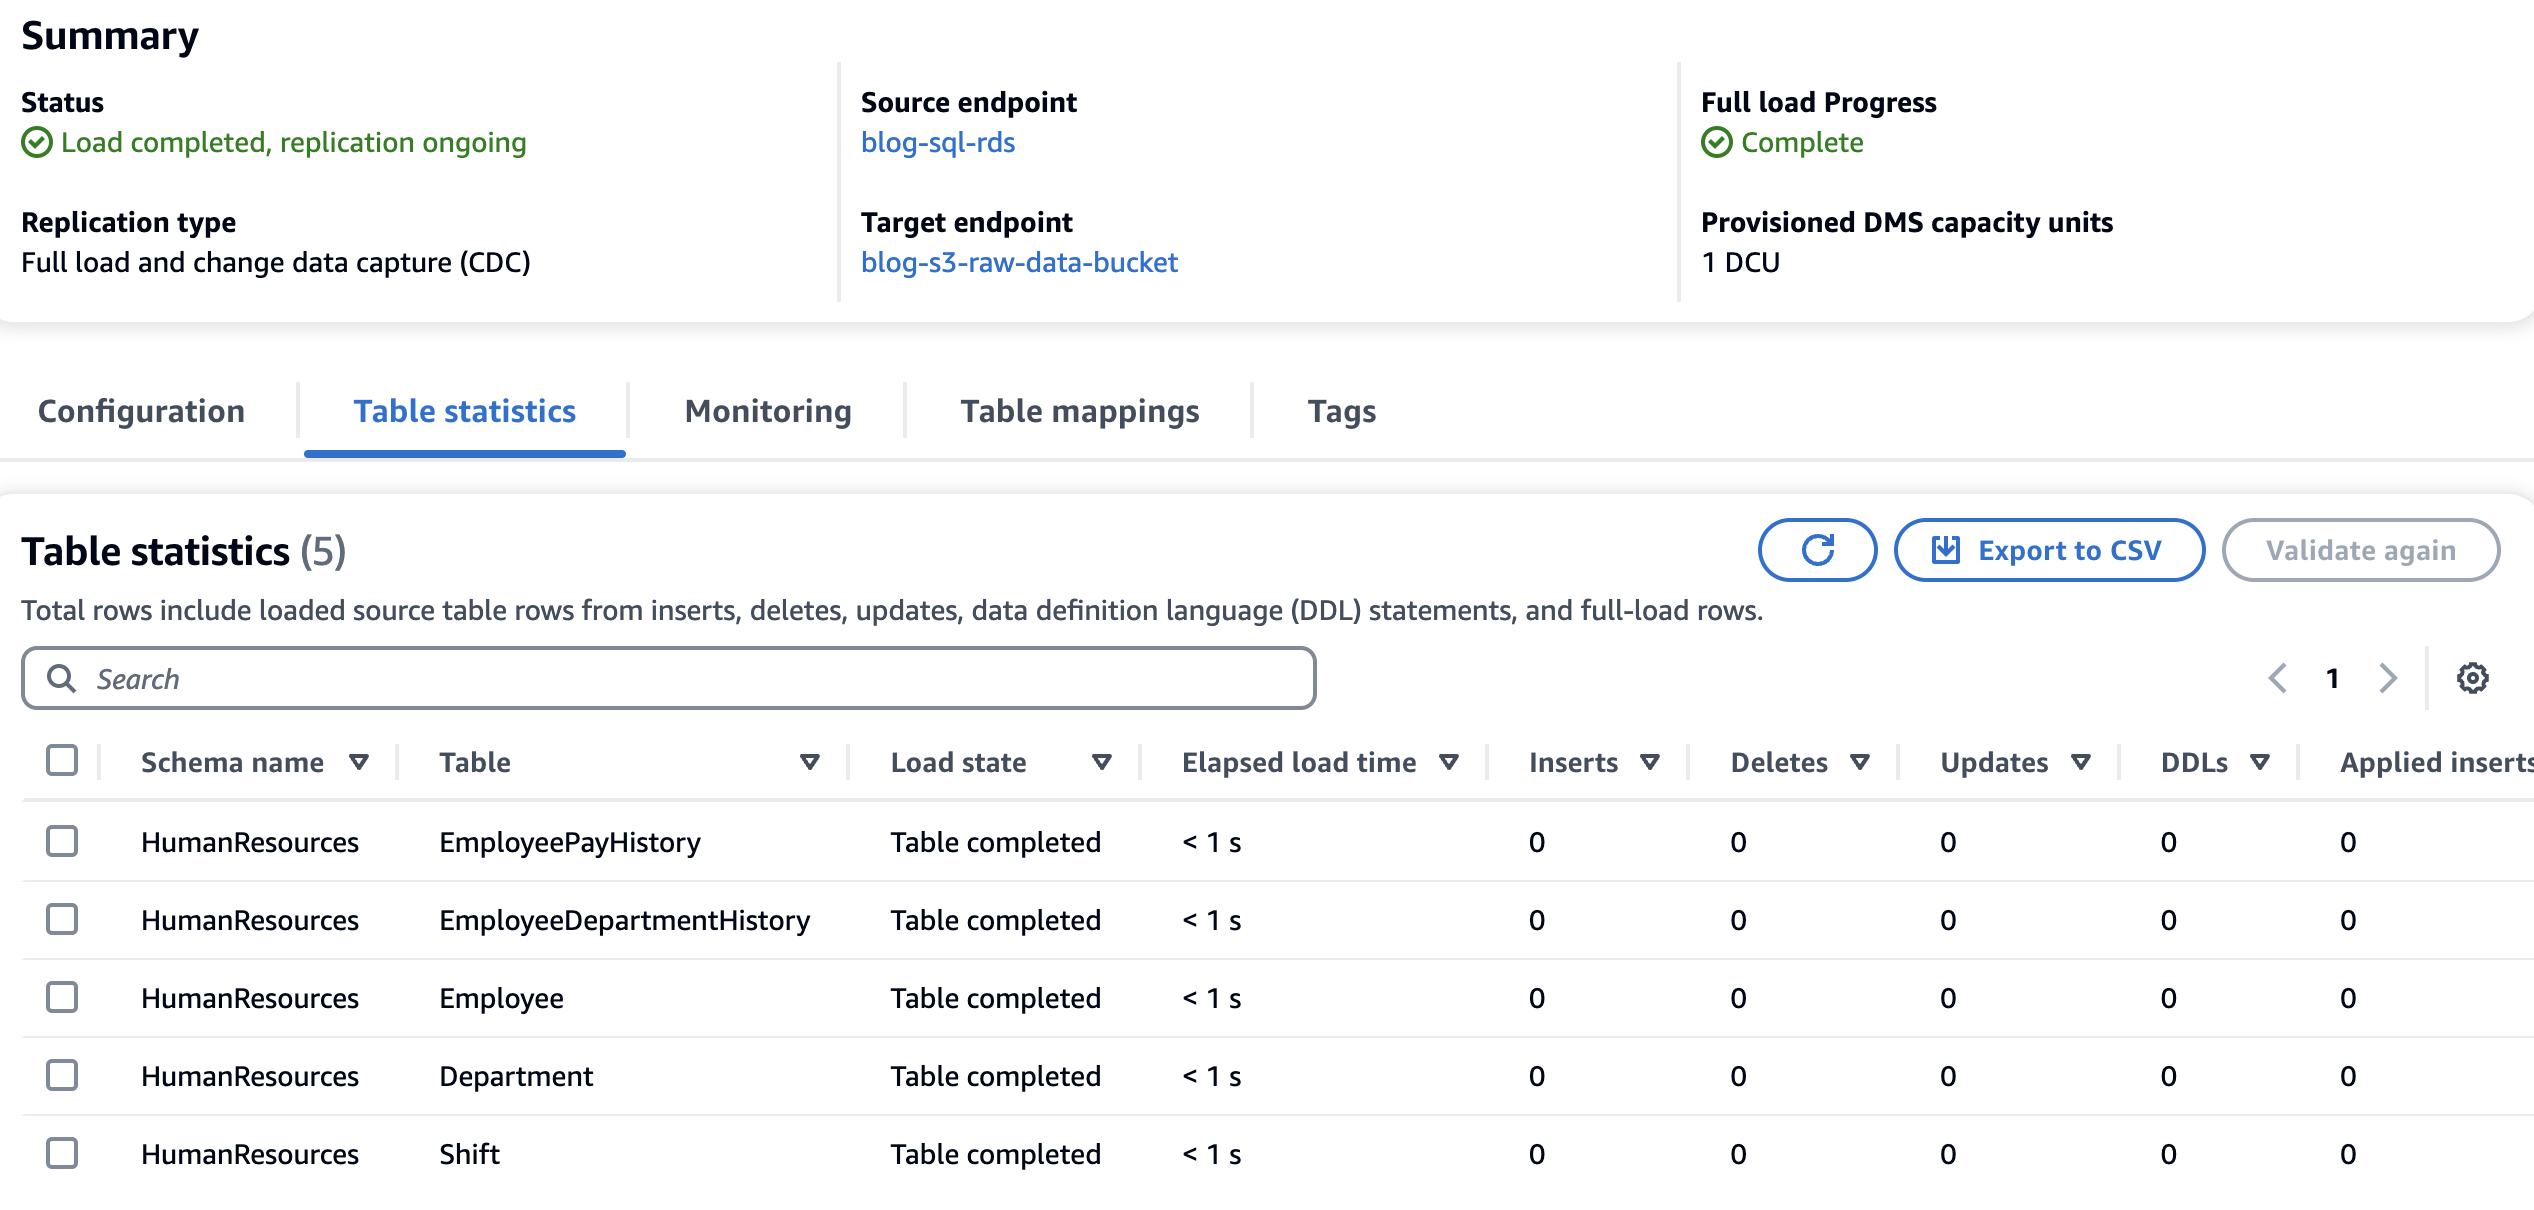This screenshot has width=2534, height=1210.
Task: Sort by Table column arrow
Action: point(810,762)
